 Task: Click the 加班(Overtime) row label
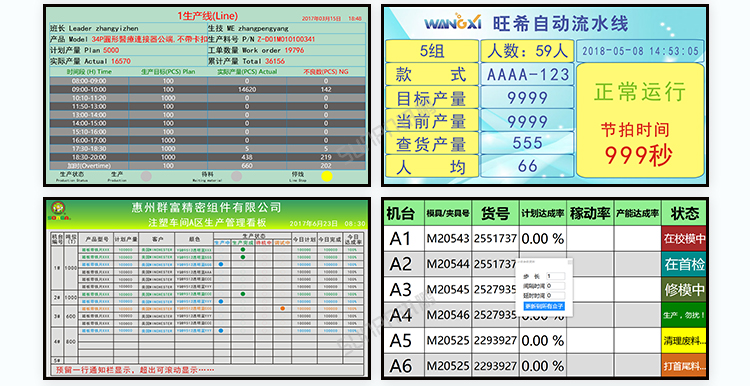click(89, 165)
